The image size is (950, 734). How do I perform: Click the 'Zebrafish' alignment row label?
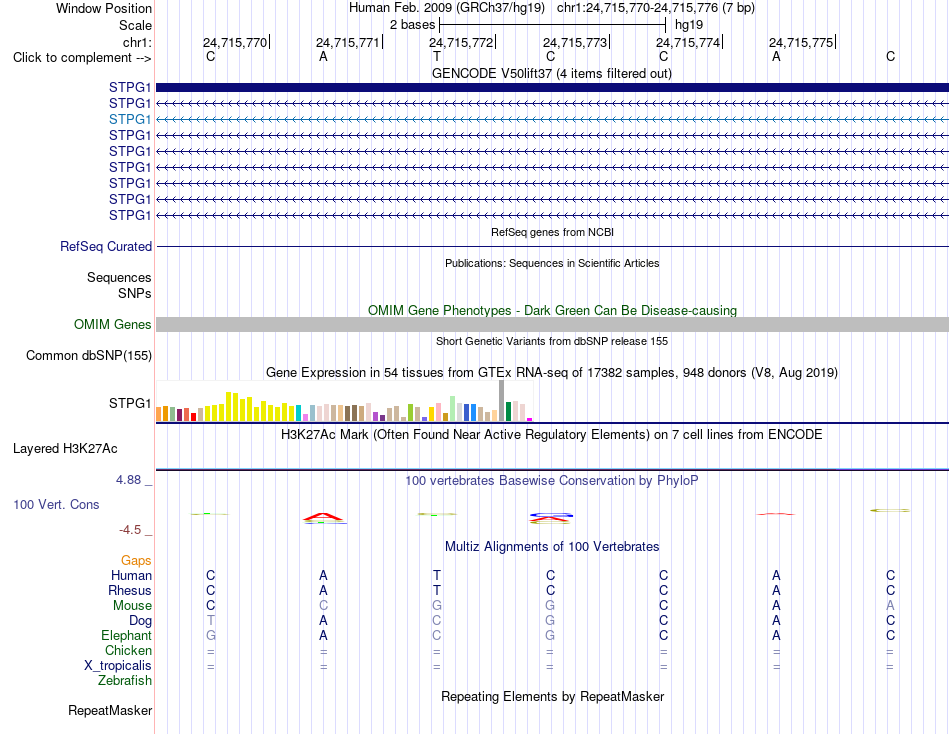click(125, 681)
